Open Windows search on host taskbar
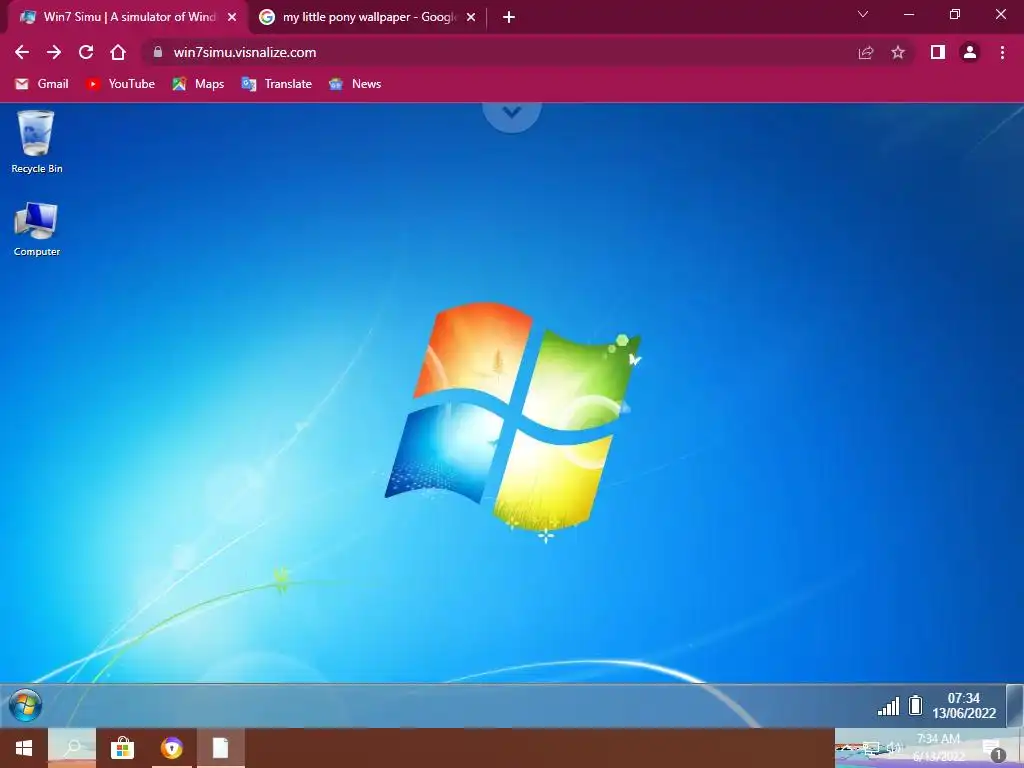This screenshot has height=768, width=1024. [x=72, y=748]
